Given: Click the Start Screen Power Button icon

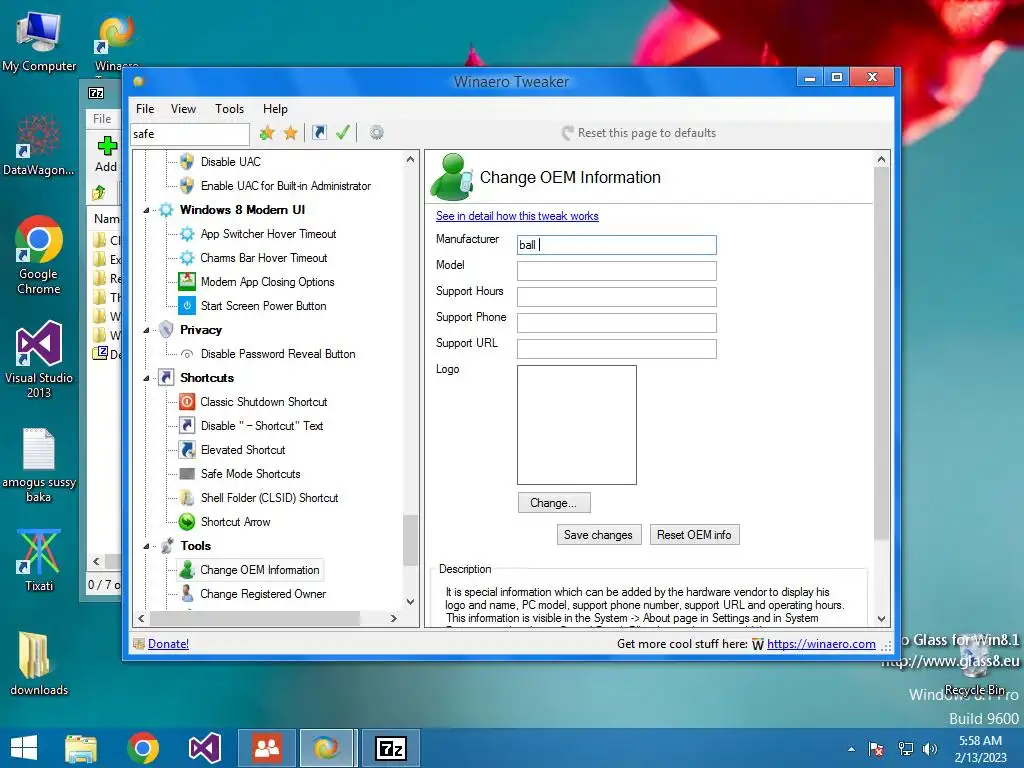Looking at the screenshot, I should click(x=187, y=306).
